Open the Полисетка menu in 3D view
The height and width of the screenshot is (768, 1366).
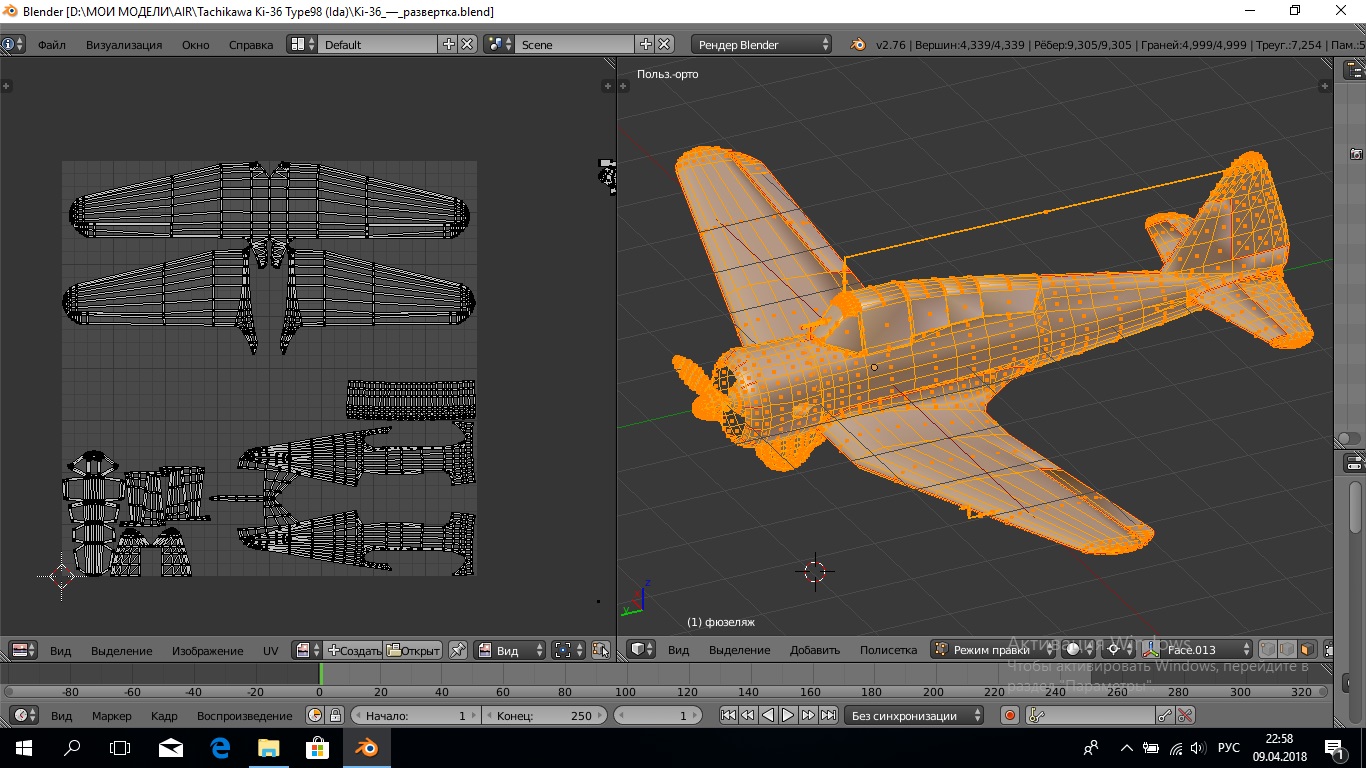pyautogui.click(x=888, y=650)
